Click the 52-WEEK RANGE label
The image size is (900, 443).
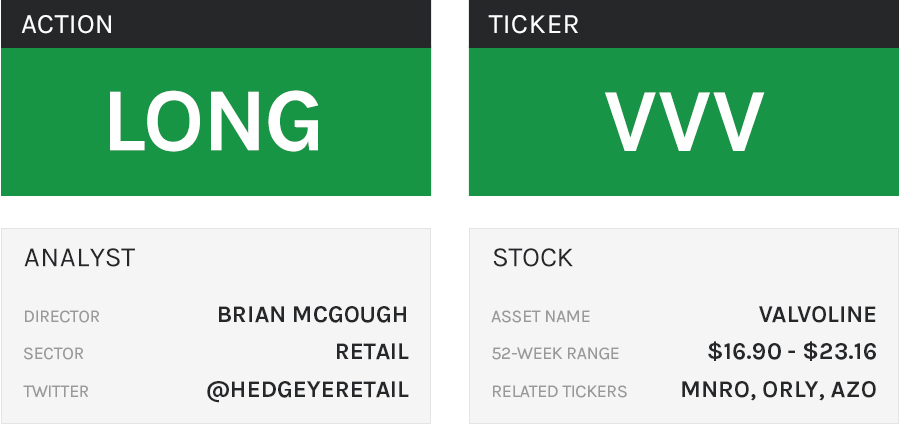tap(556, 354)
